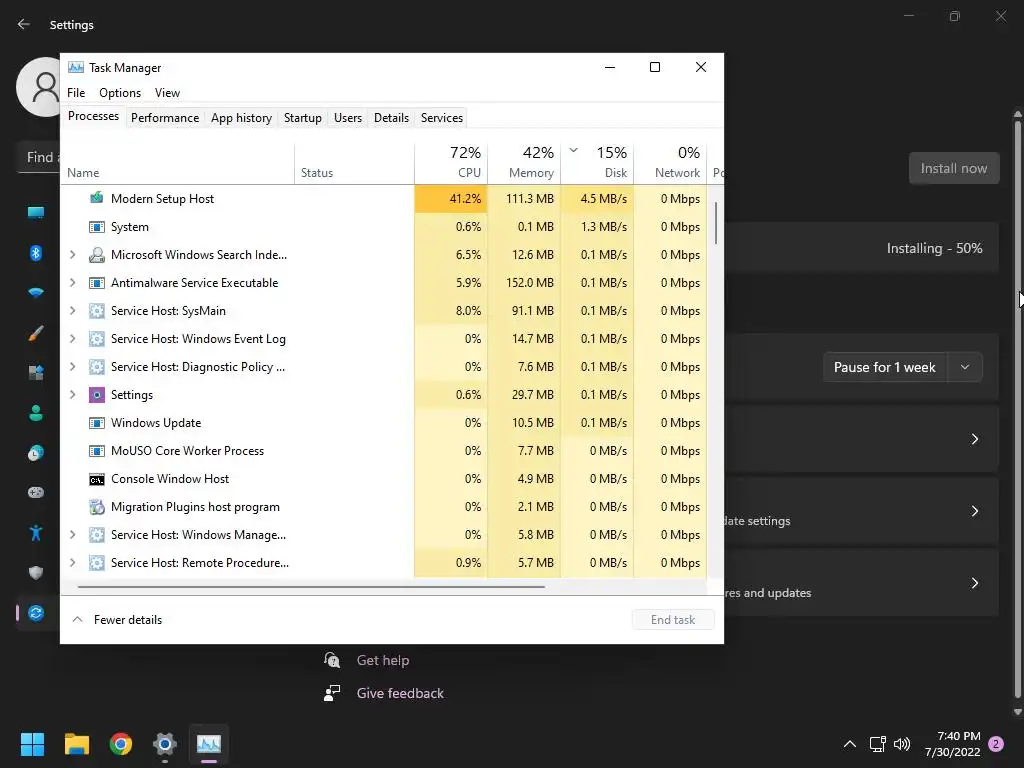Show hidden icons in system tray
The image size is (1024, 768).
click(x=850, y=744)
